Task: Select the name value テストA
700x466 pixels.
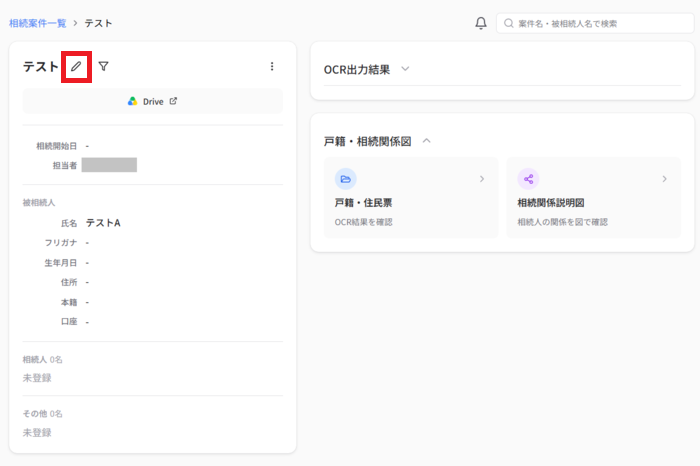Action: tap(103, 223)
